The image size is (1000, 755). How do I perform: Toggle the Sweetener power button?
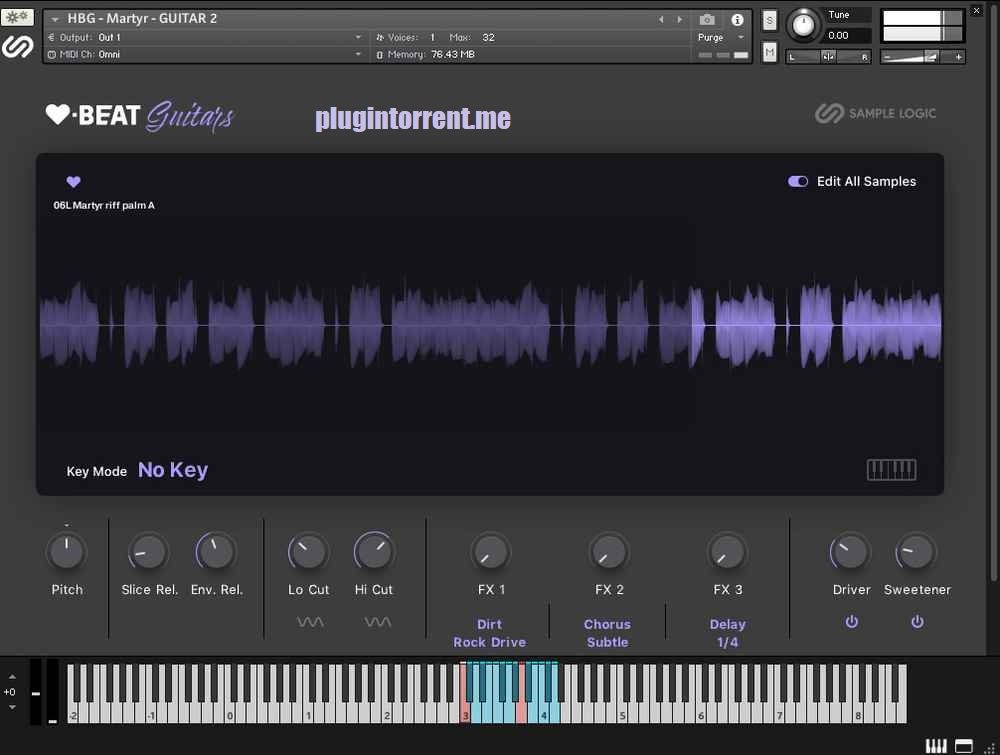click(x=917, y=622)
